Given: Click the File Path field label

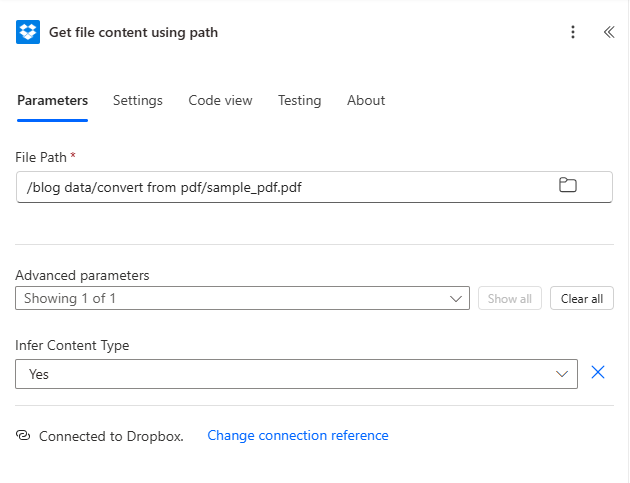Looking at the screenshot, I should (x=42, y=157).
